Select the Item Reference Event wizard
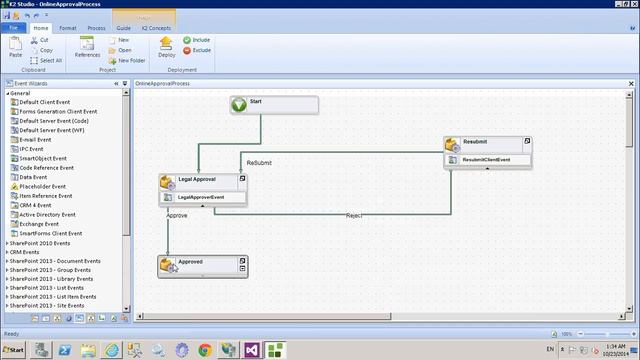Screen dimensions: 640x360 click(x=41, y=196)
